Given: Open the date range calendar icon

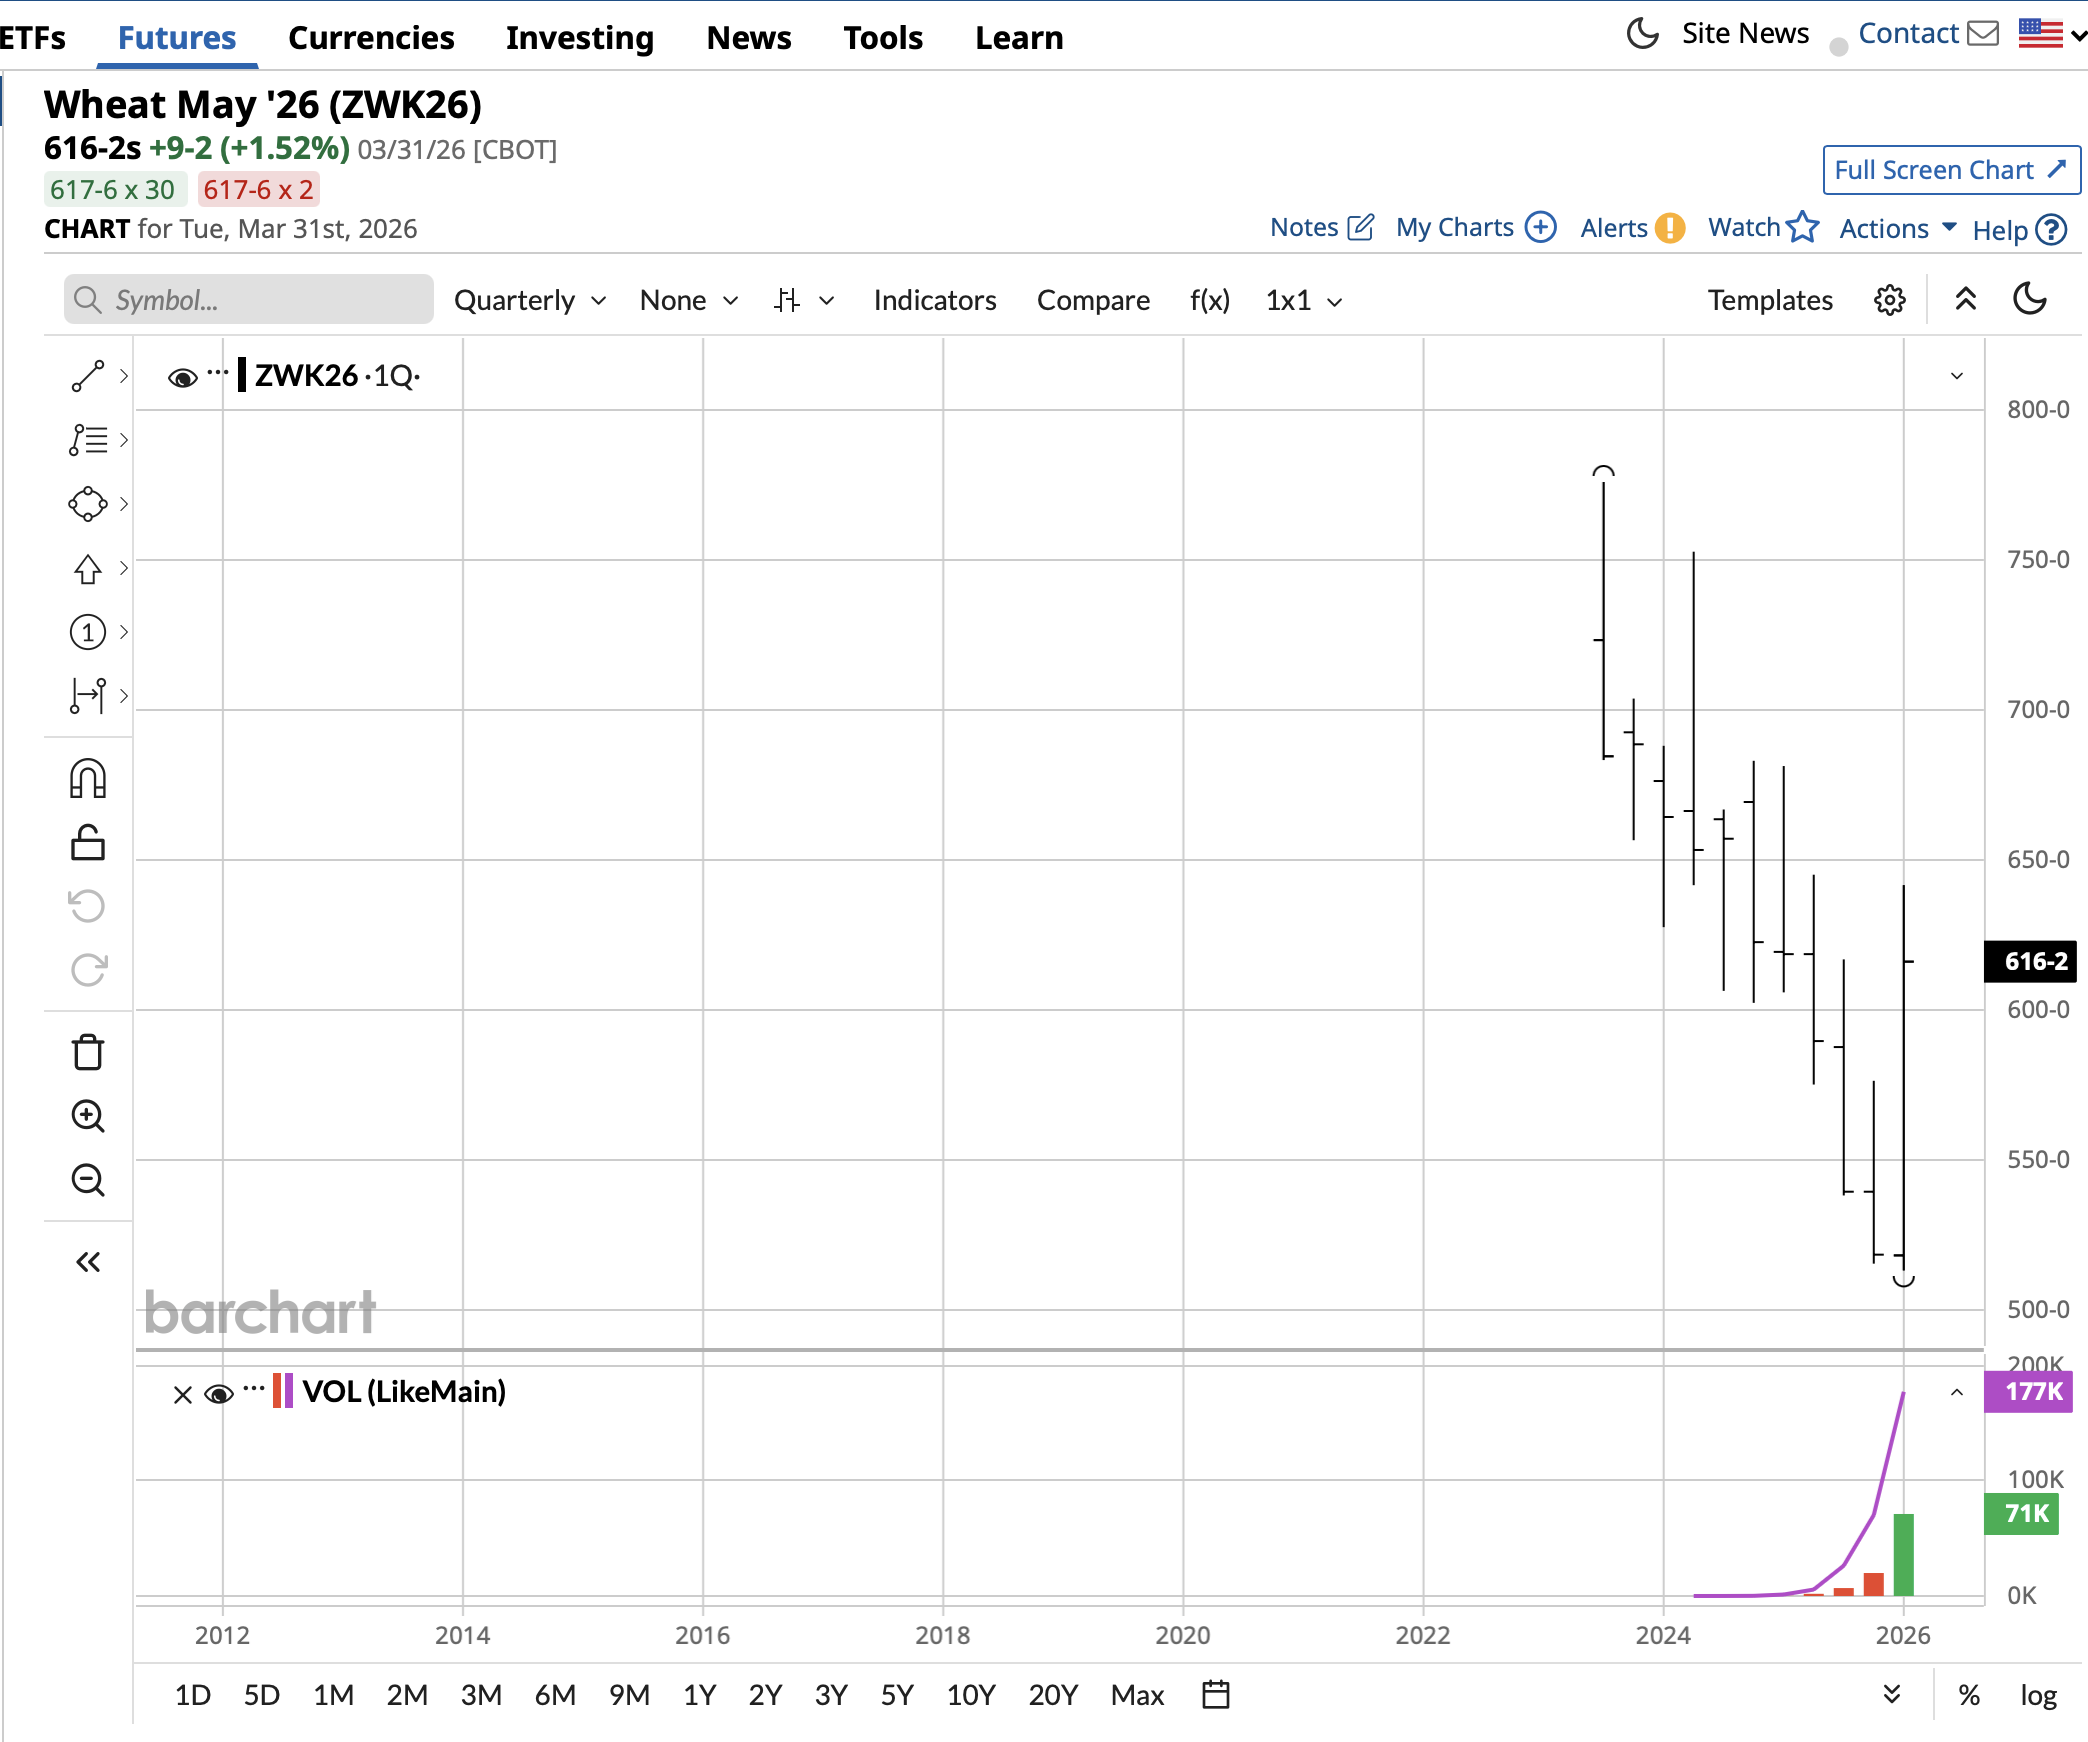Looking at the screenshot, I should (x=1215, y=1695).
